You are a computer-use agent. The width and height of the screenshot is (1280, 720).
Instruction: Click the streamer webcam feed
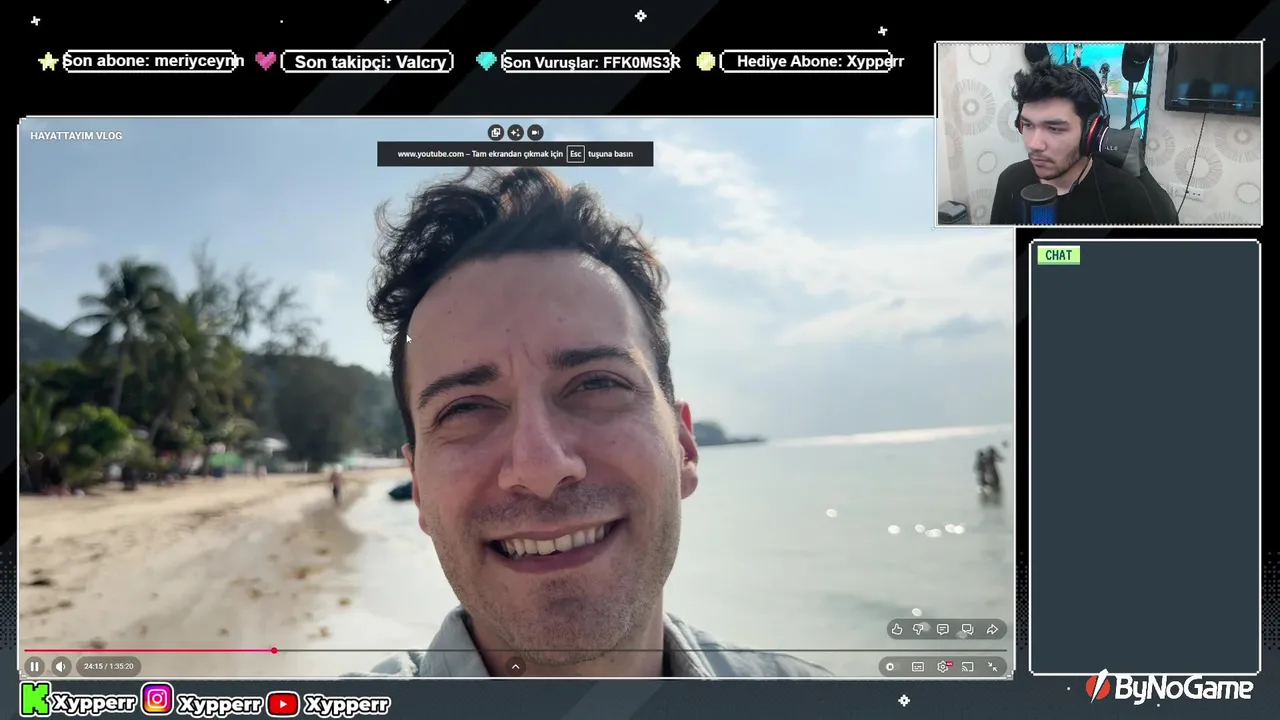(x=1099, y=134)
